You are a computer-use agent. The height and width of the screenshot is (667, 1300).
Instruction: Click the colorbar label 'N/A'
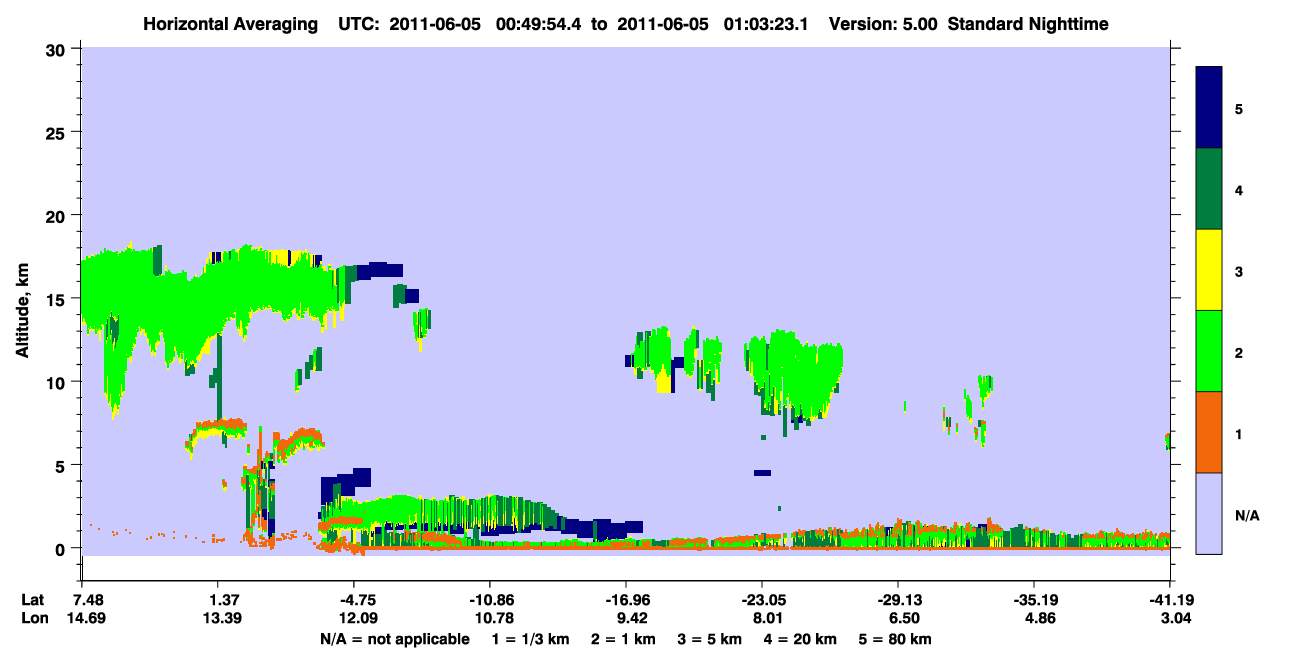click(1247, 515)
